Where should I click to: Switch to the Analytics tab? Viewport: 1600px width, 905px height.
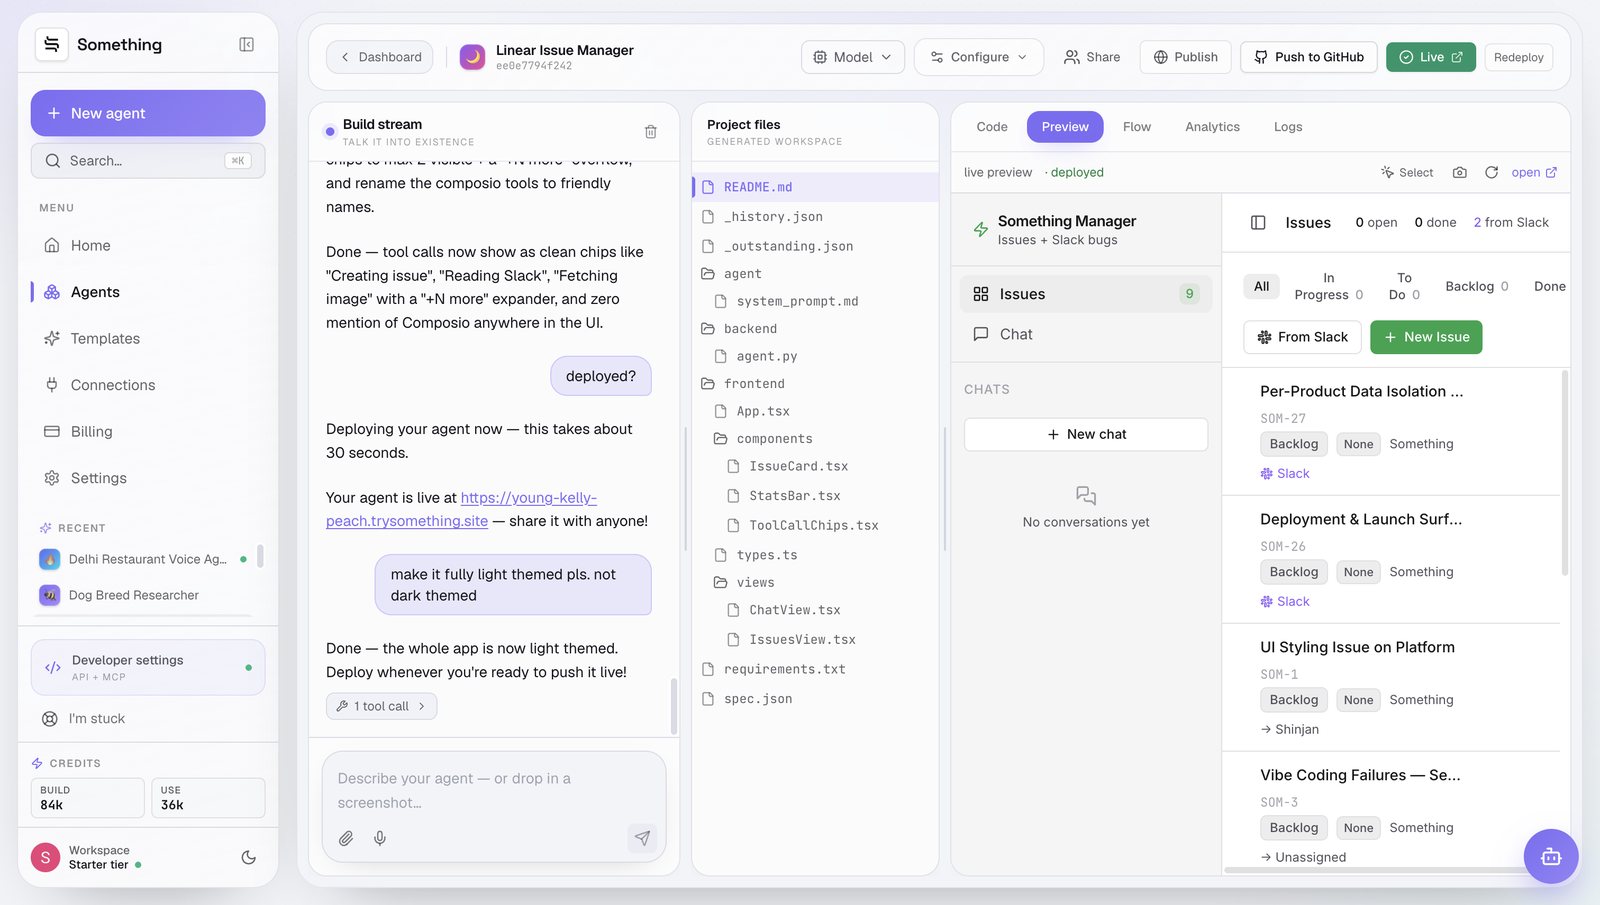click(x=1212, y=127)
